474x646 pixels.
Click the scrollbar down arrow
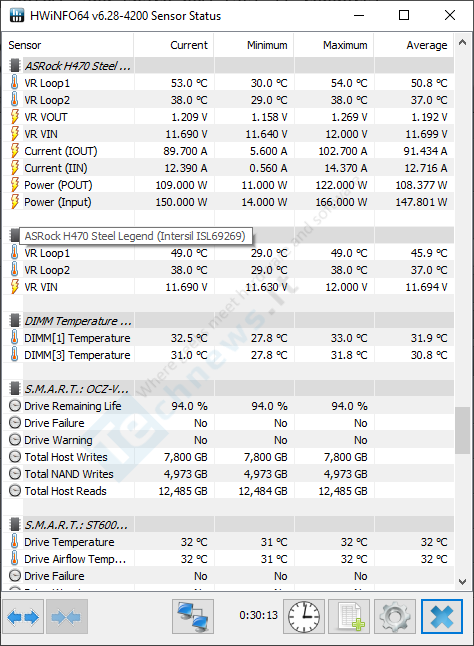coord(462,582)
